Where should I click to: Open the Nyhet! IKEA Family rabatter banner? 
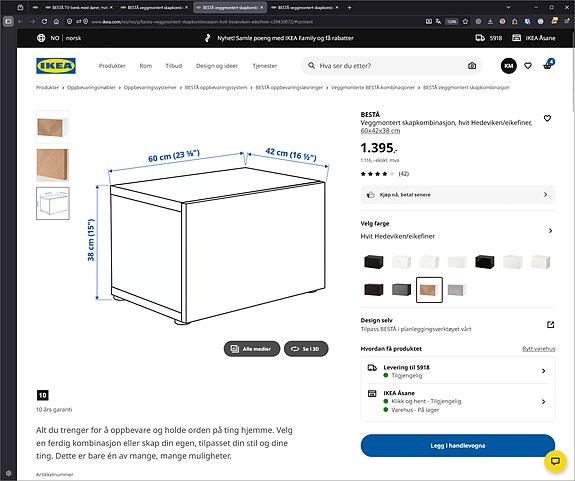tap(279, 38)
